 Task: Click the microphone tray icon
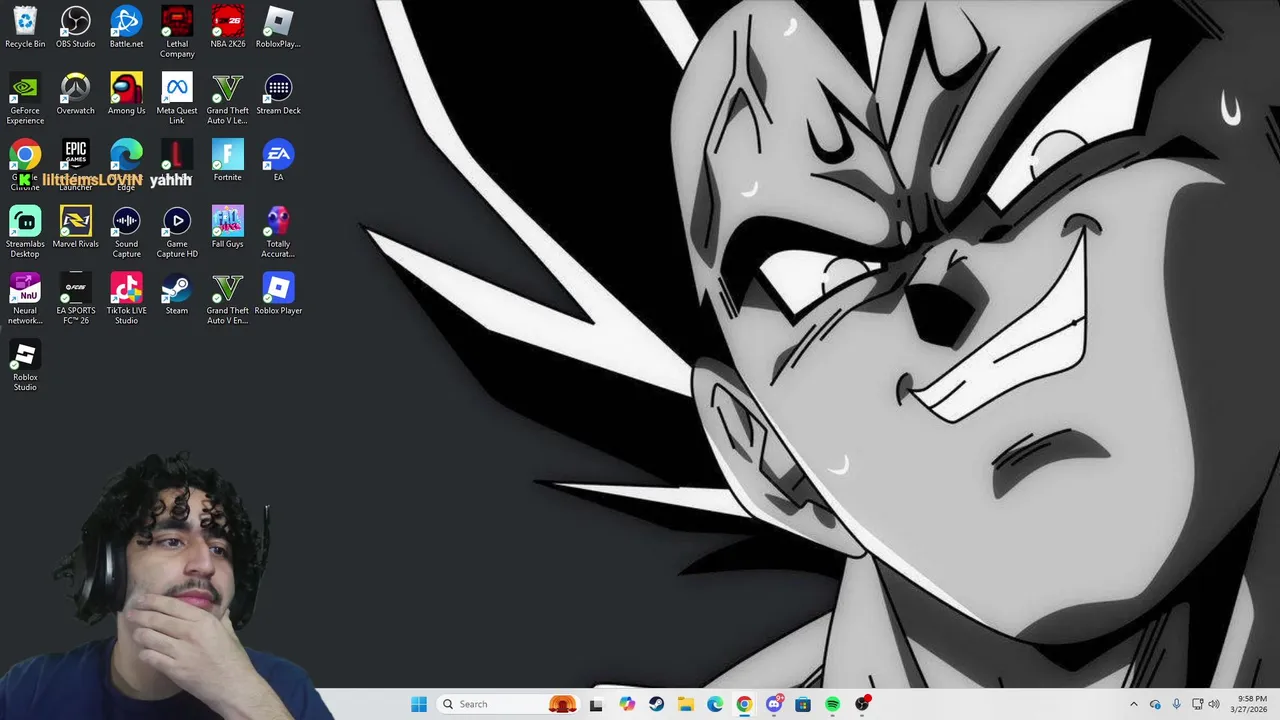pyautogui.click(x=1176, y=704)
